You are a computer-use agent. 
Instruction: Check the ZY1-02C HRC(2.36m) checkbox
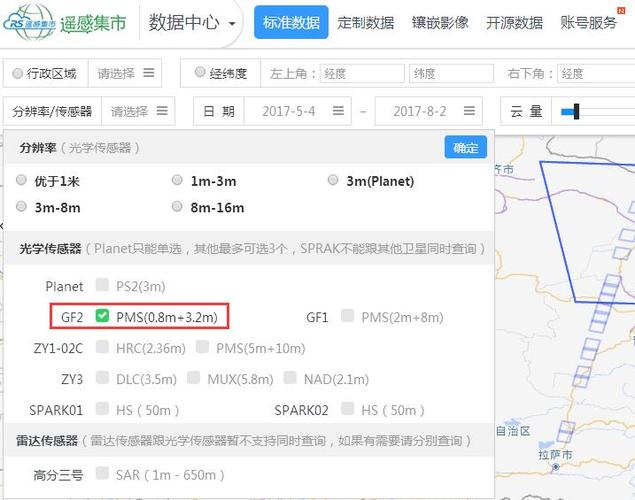[102, 347]
